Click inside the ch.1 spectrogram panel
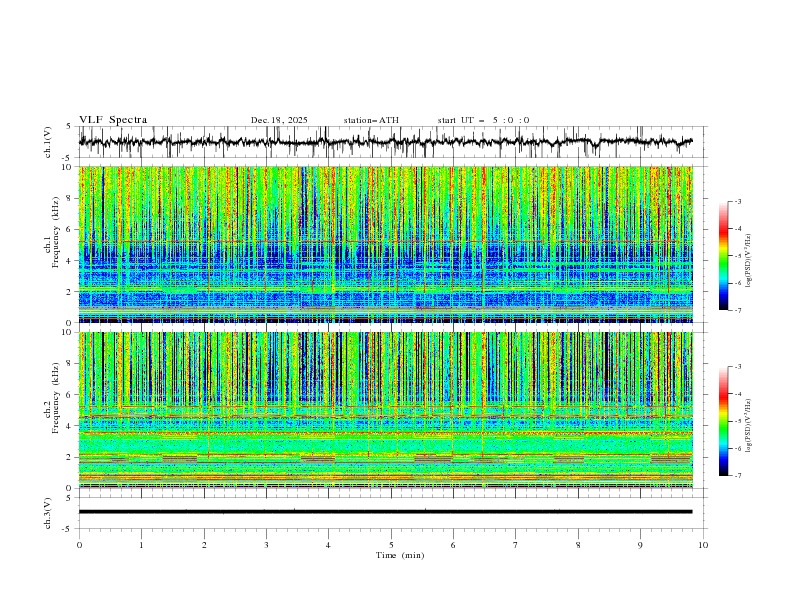 point(390,244)
